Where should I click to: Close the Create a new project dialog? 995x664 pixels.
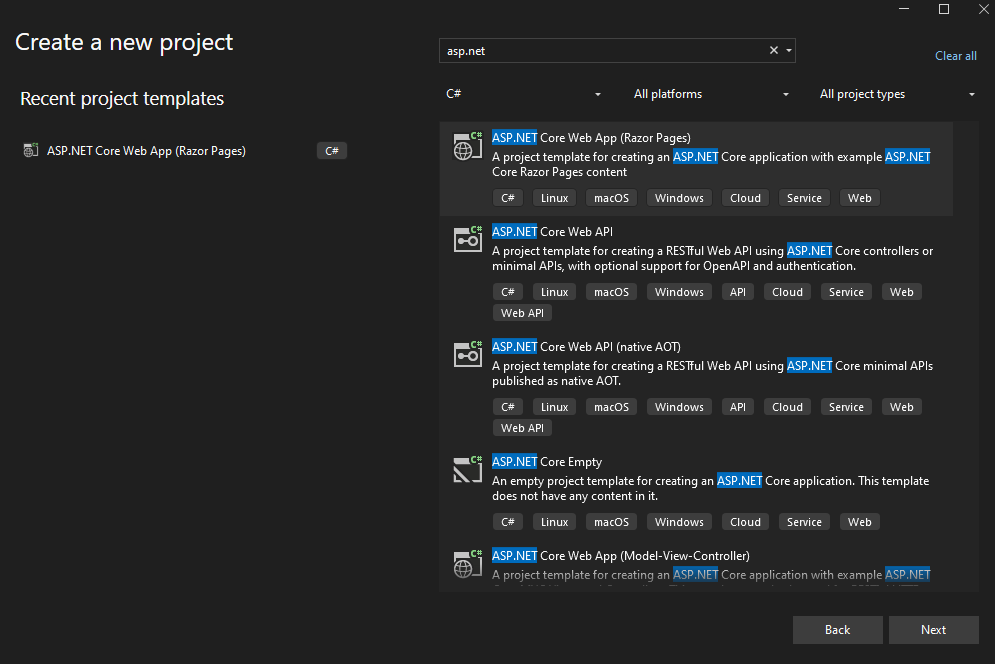coord(984,9)
